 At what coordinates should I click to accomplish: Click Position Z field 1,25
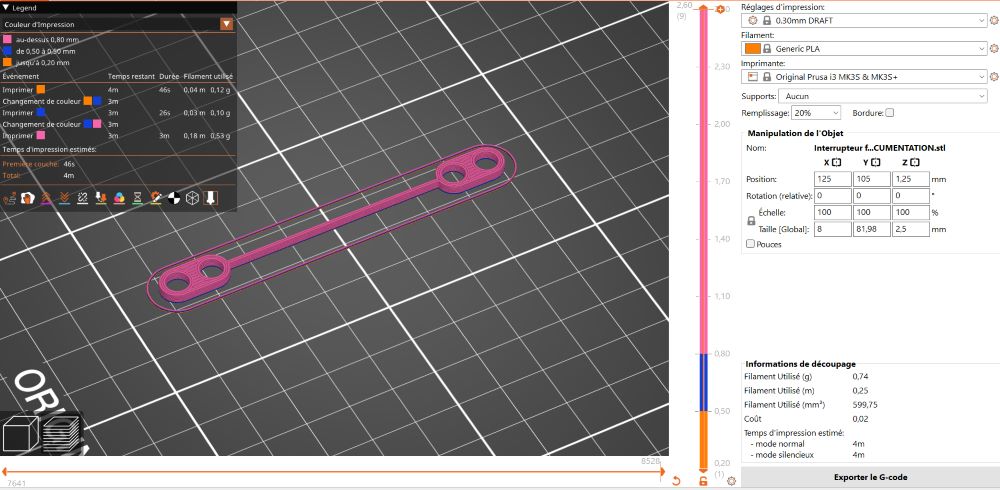pos(911,179)
